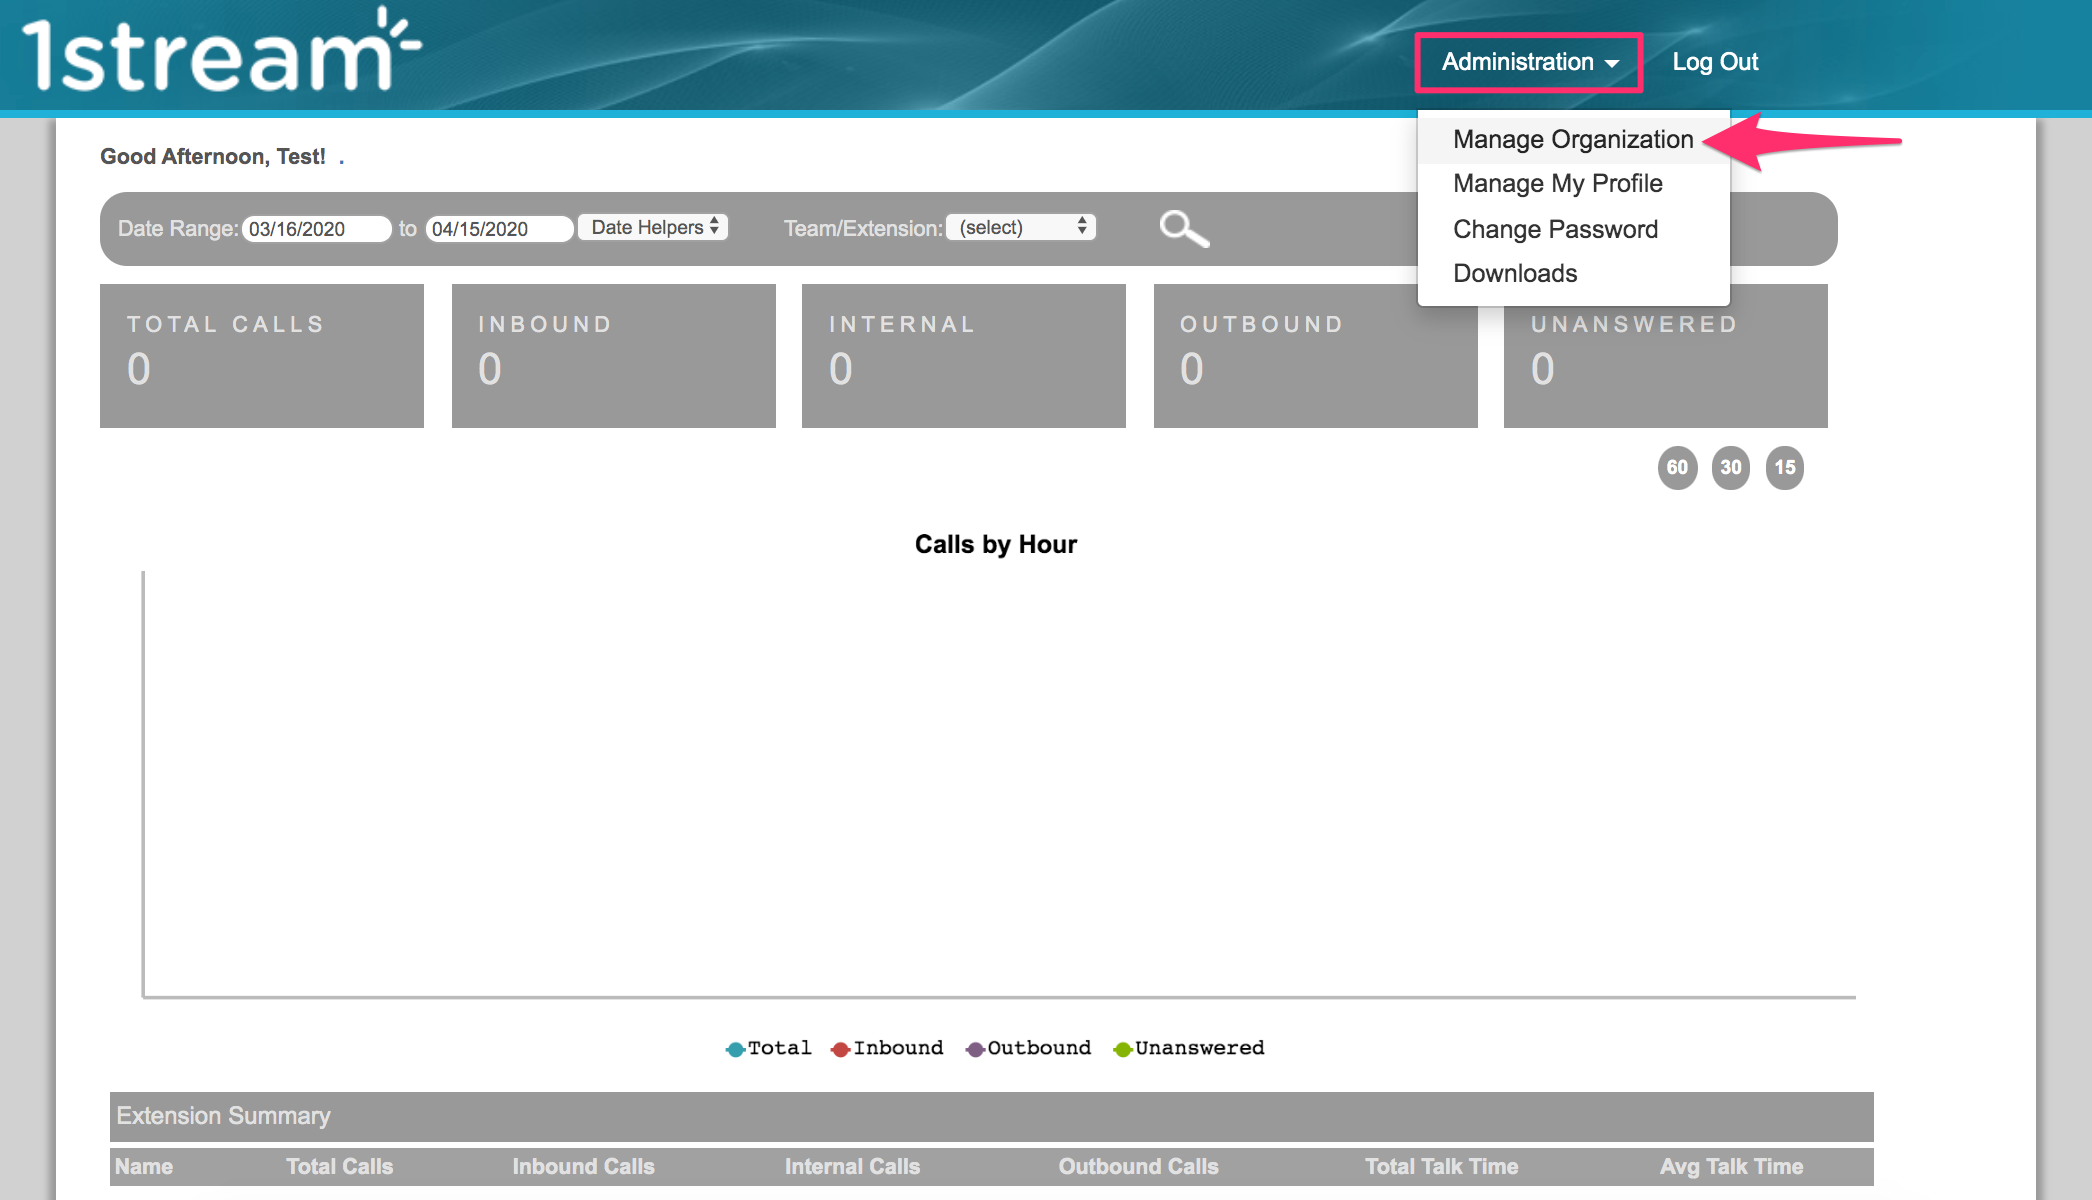2092x1200 pixels.
Task: Select the 60 minute interval circle
Action: (1677, 468)
